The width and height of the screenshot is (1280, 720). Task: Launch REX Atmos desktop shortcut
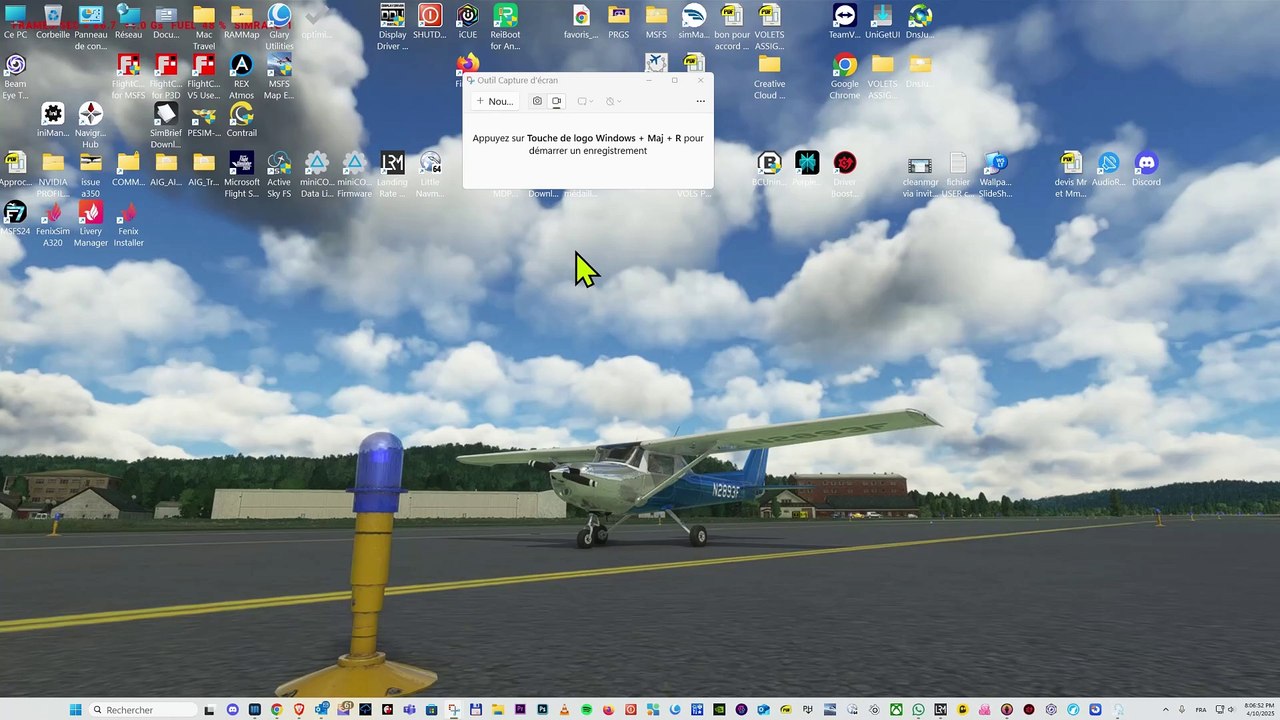point(241,77)
